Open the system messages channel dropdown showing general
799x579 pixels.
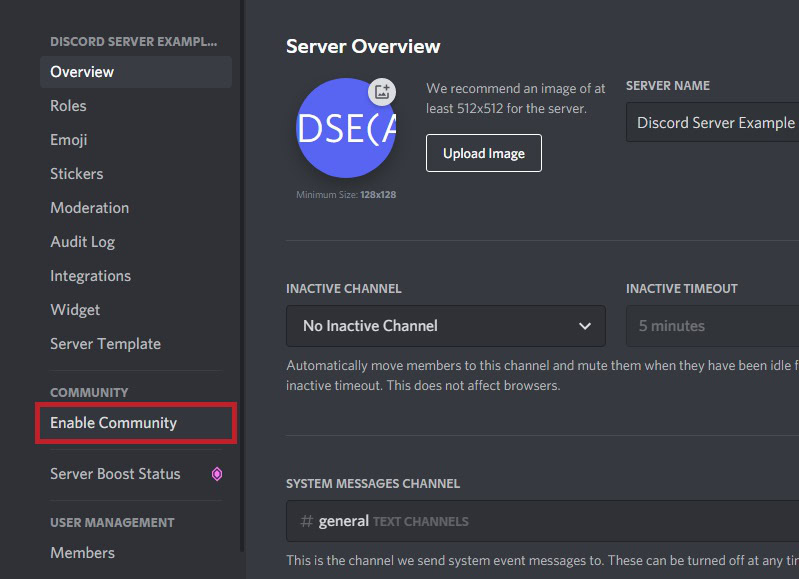tap(543, 521)
